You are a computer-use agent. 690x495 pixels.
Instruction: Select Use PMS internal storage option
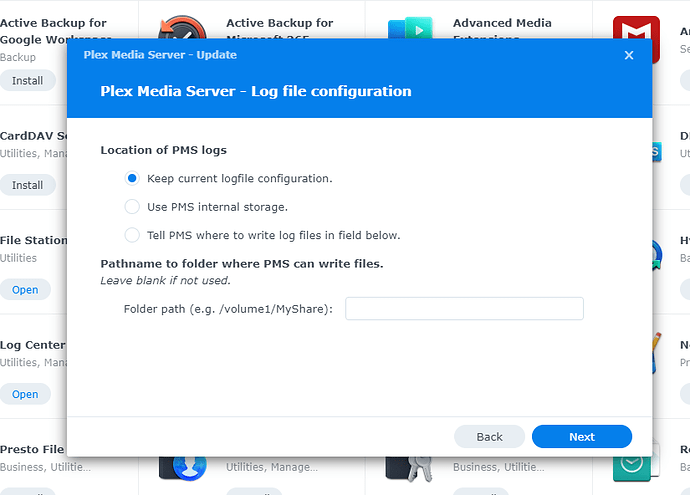point(132,207)
